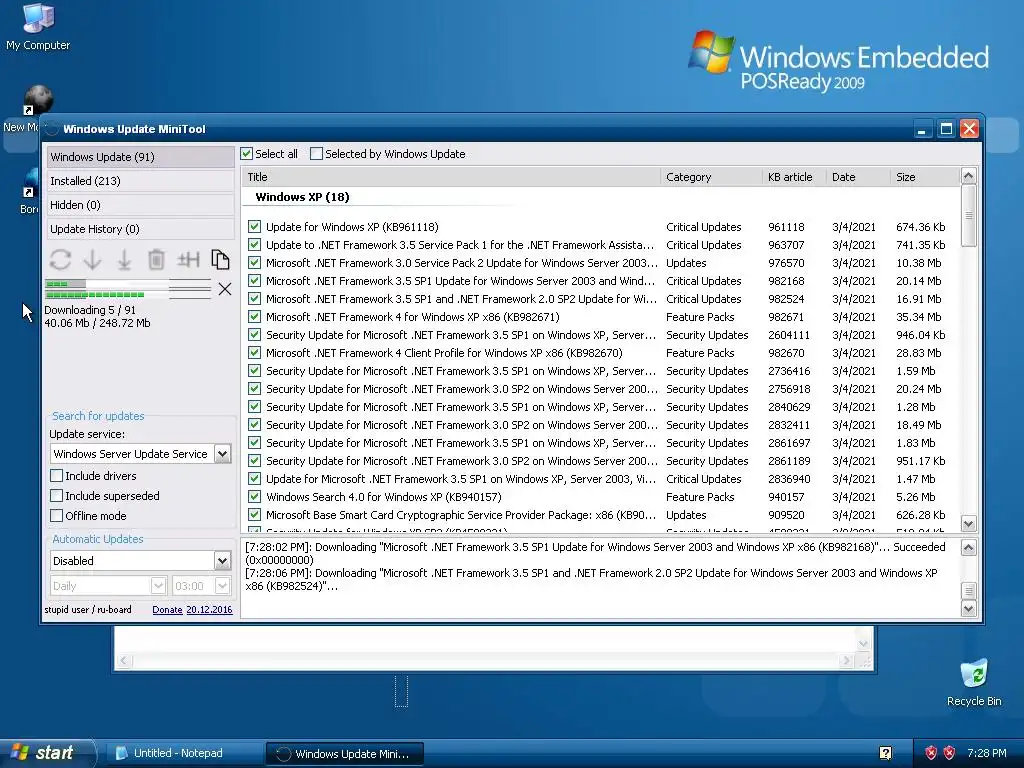Select KB article cell 2604111

point(788,335)
